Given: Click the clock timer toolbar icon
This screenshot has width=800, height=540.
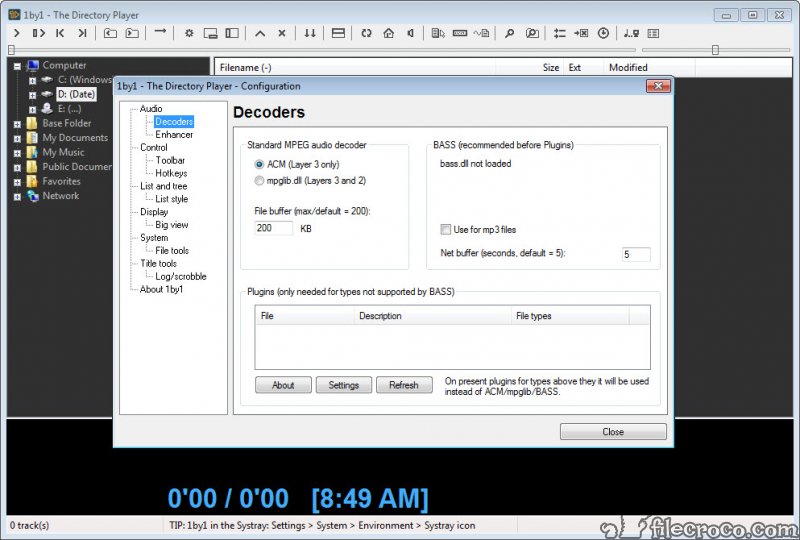Looking at the screenshot, I should (x=603, y=33).
